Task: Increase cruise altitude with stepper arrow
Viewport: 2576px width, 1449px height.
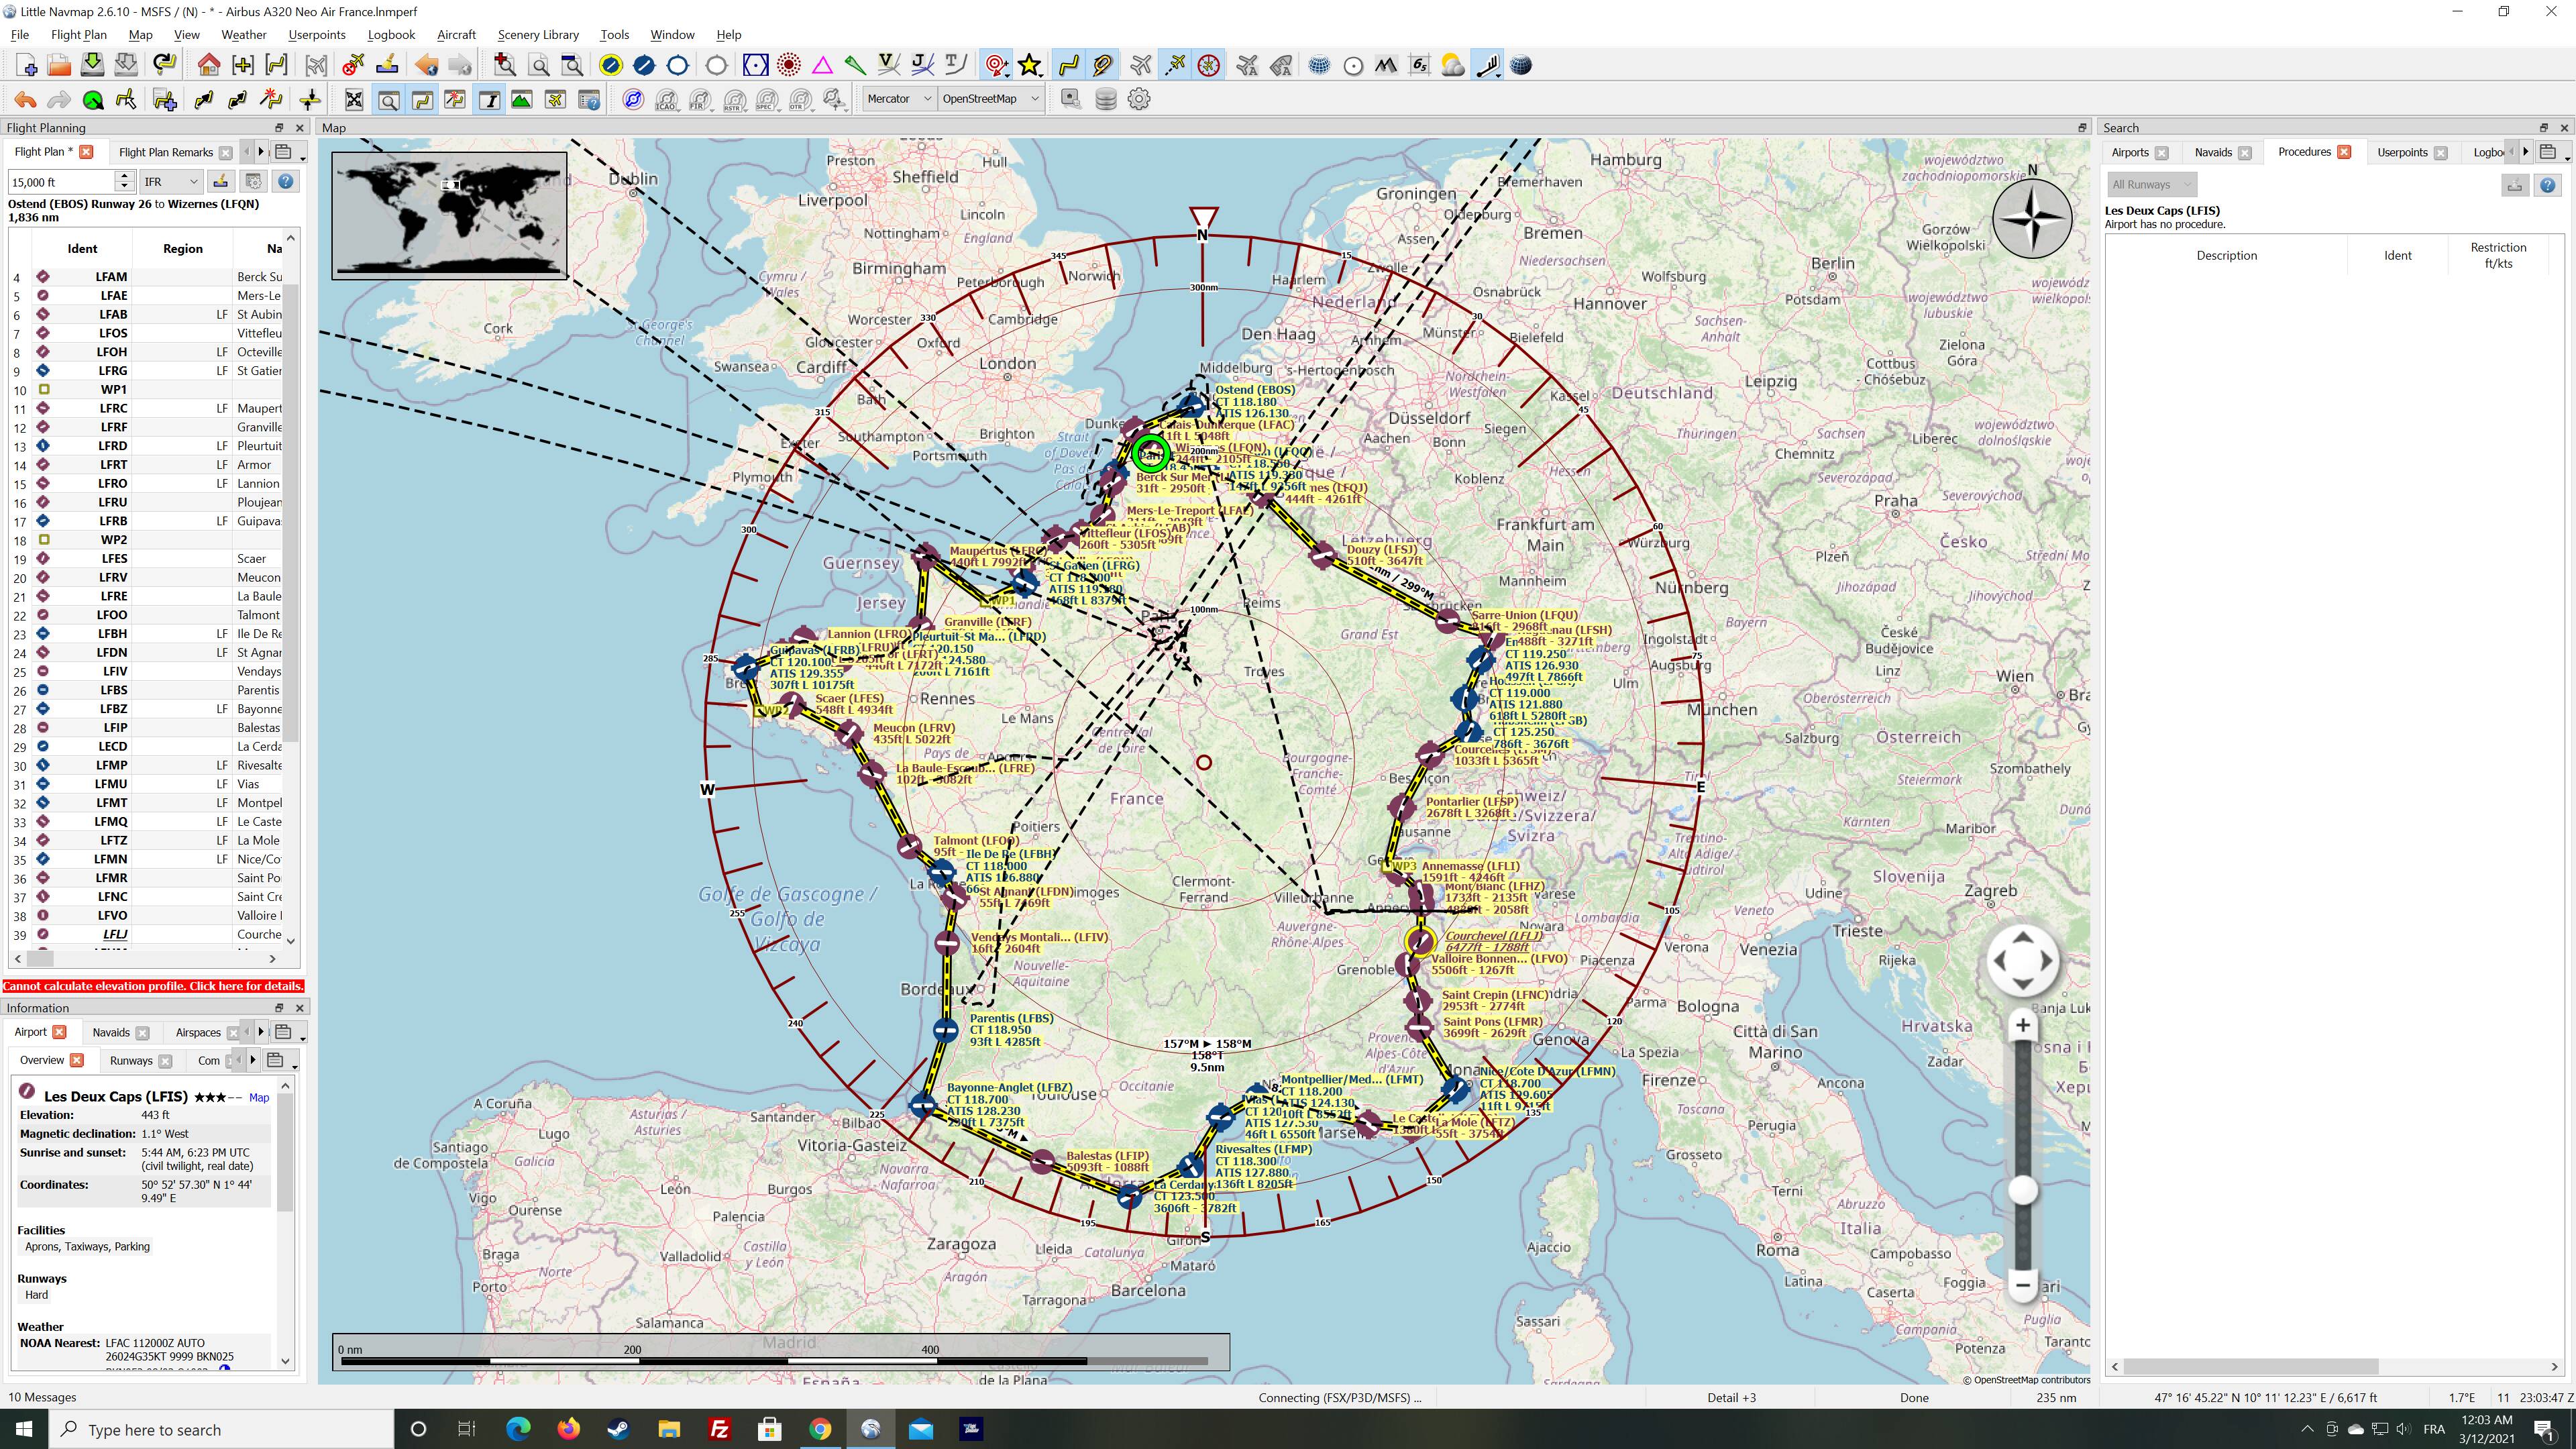Action: 124,176
